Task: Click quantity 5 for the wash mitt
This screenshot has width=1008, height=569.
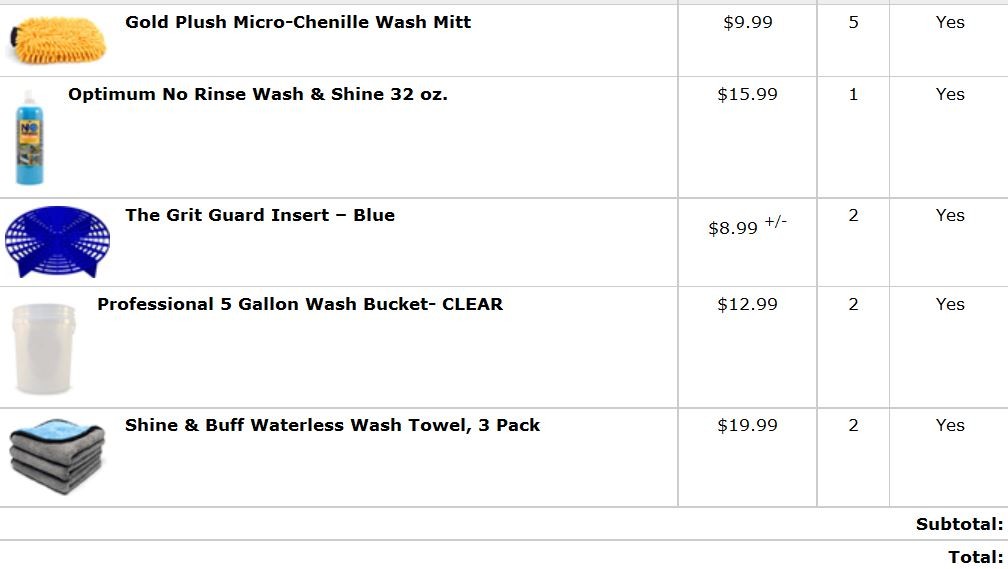Action: 853,23
